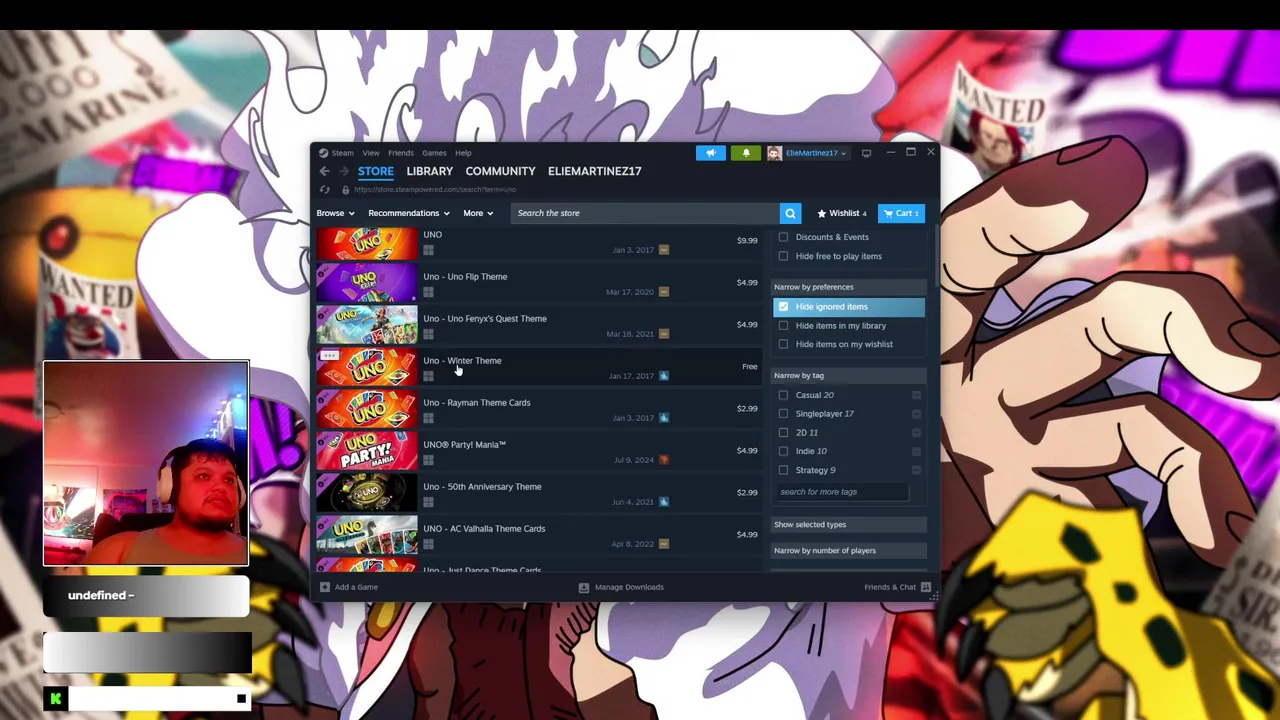1280x720 pixels.
Task: Open the green notifications bell
Action: pyautogui.click(x=746, y=153)
